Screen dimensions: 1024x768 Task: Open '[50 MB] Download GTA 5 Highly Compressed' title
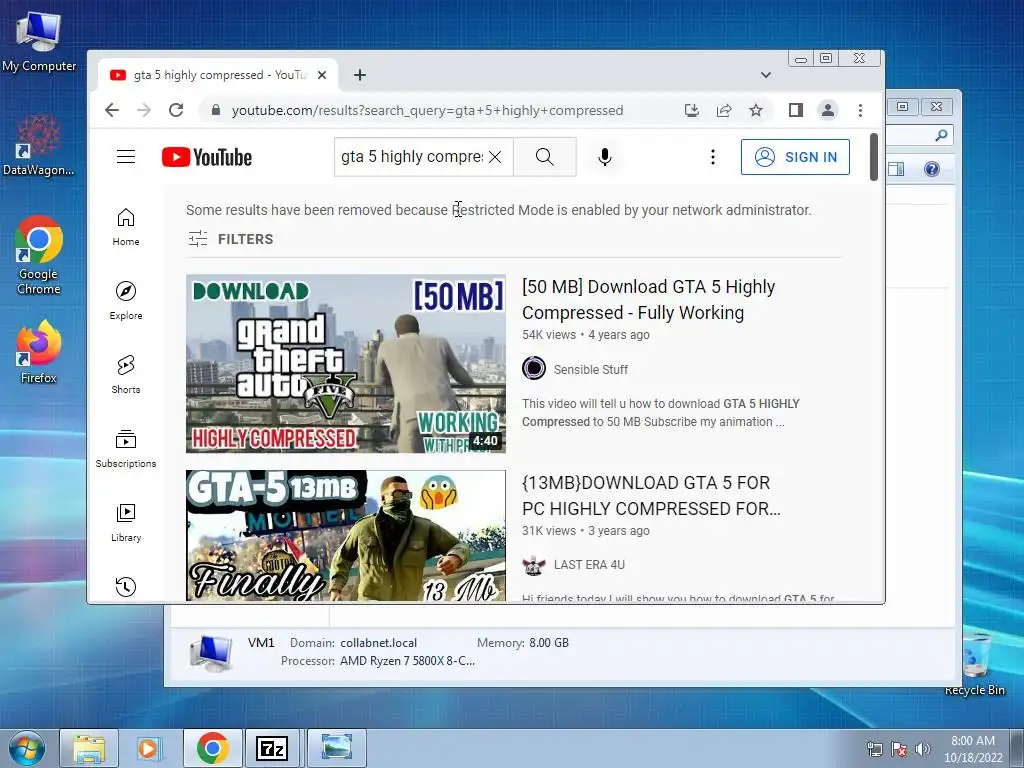point(648,300)
